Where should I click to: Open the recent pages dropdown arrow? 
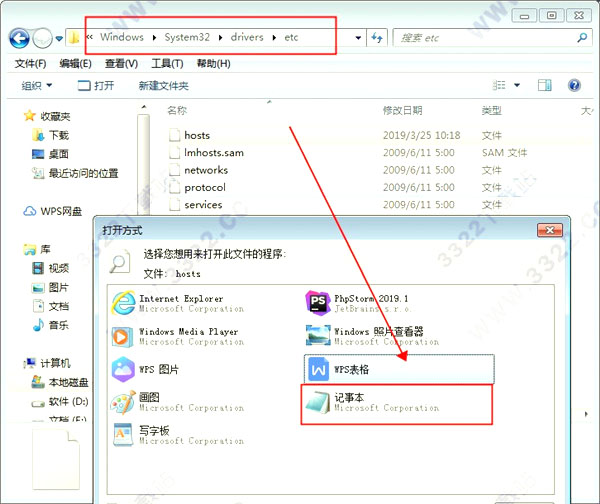[x=59, y=38]
